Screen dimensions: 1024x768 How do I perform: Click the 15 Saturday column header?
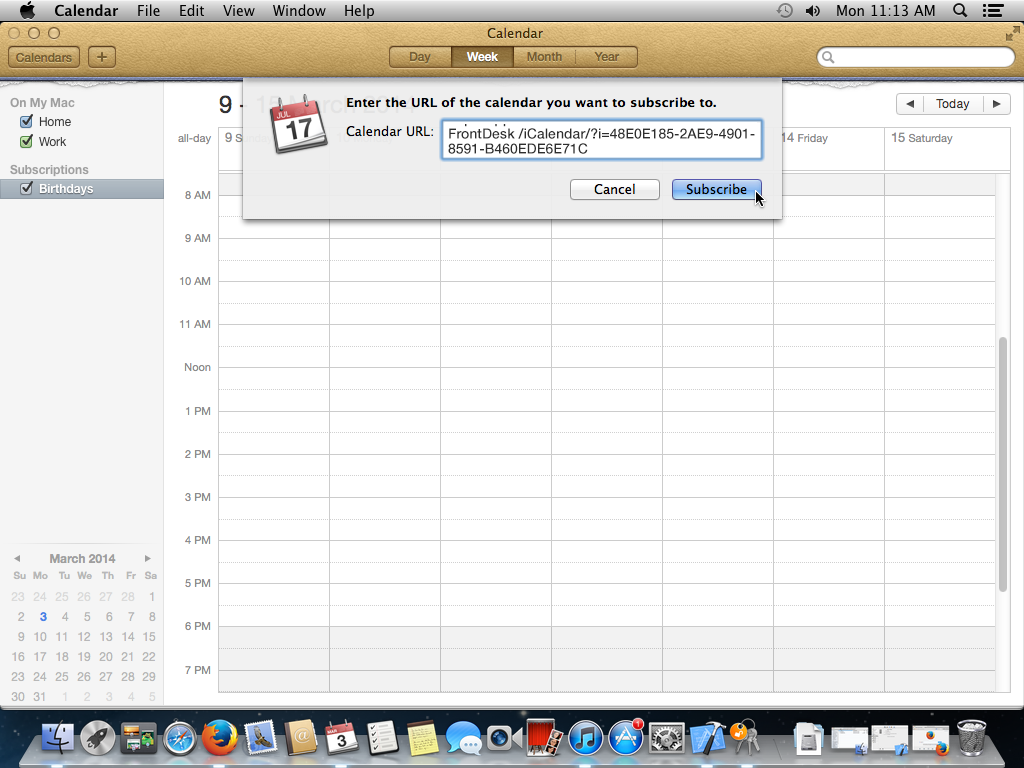921,138
